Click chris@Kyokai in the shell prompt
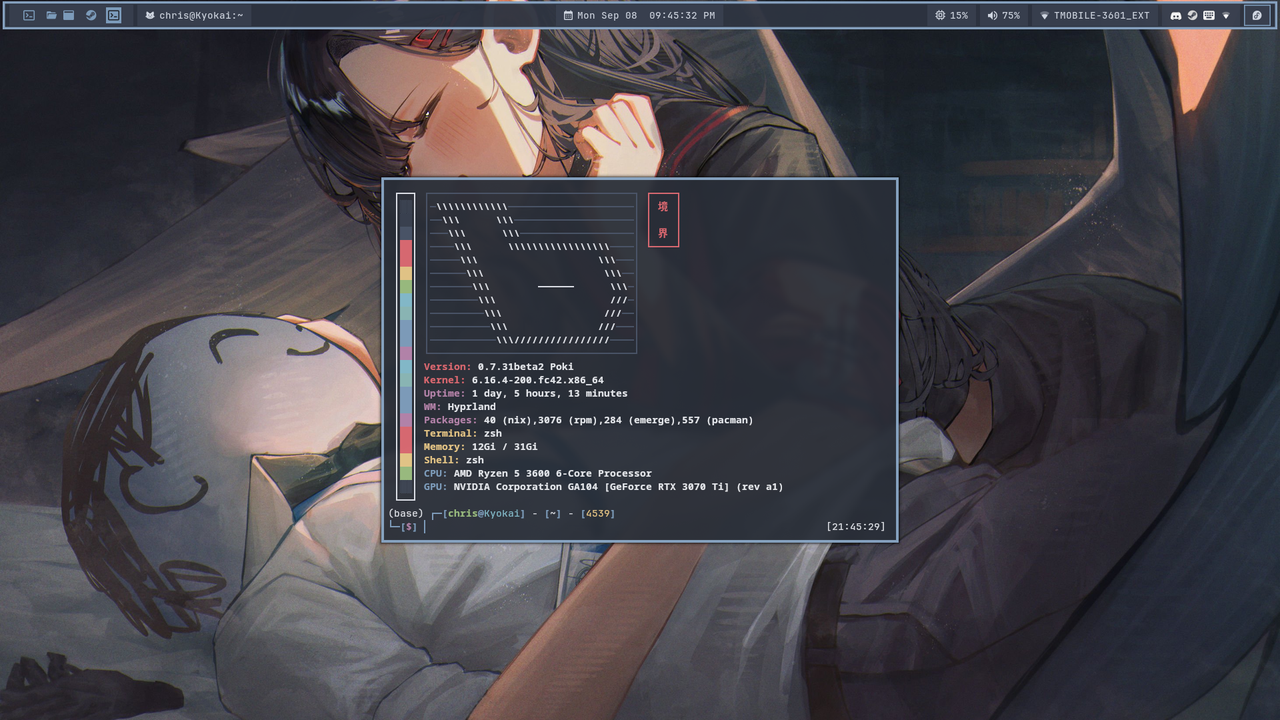Image resolution: width=1280 pixels, height=720 pixels. point(484,513)
